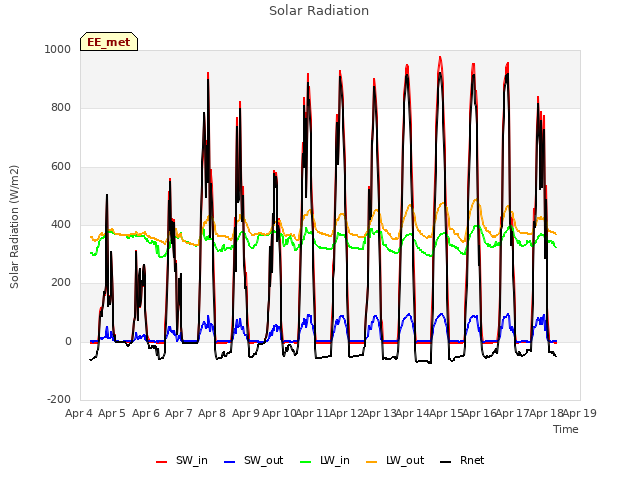
Task: Click the Apr 12 x-axis label
Action: (x=346, y=413)
